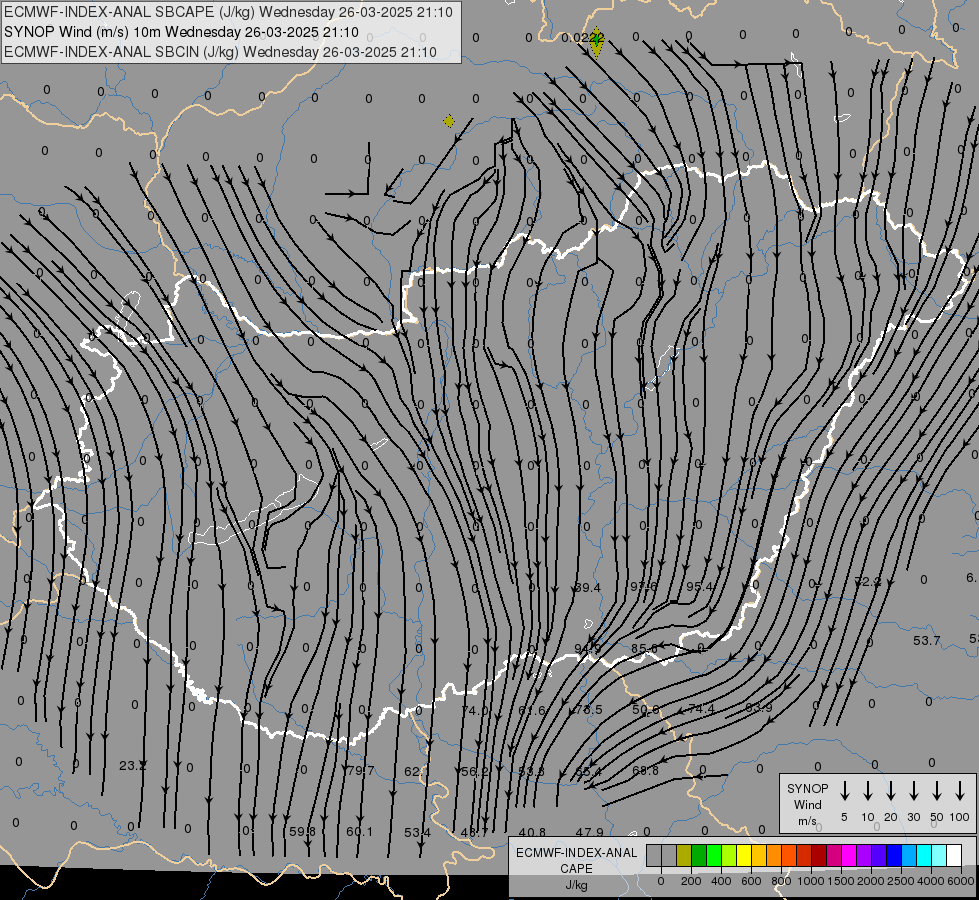Pick the dark green CAPE swatch
The height and width of the screenshot is (900, 979).
coord(699,856)
